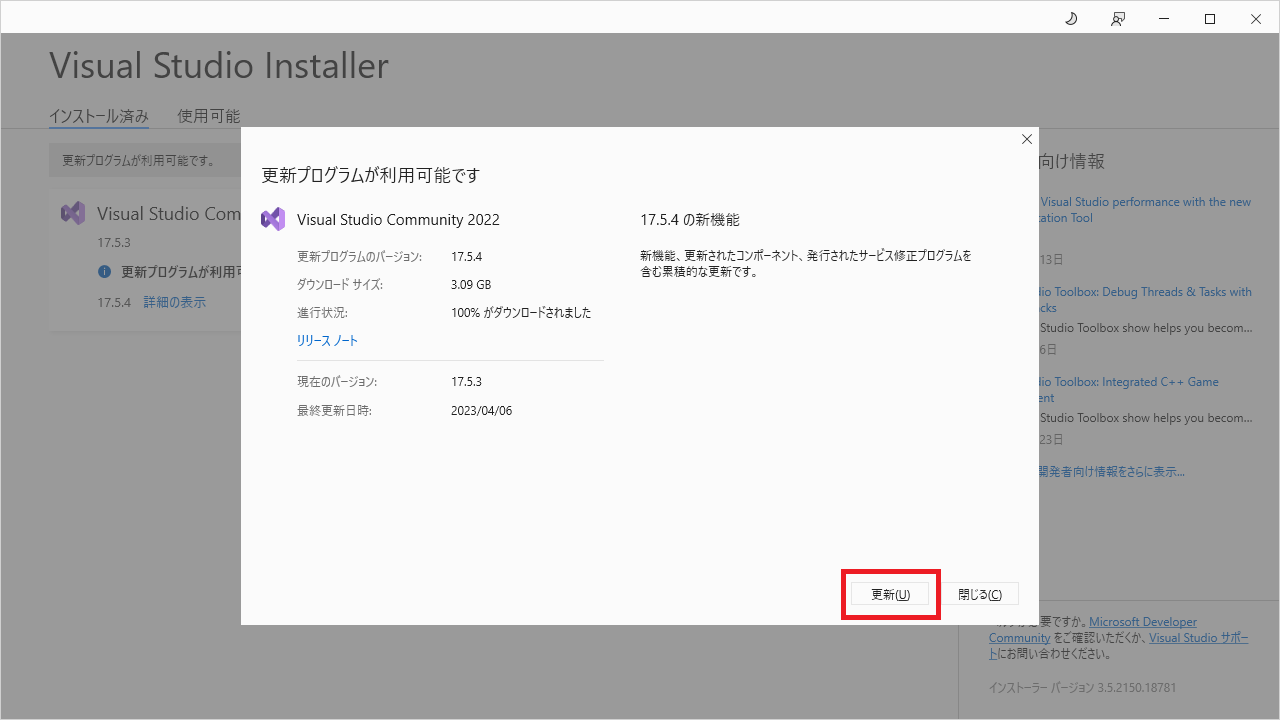Image resolution: width=1280 pixels, height=720 pixels.
Task: Click 開発者向け情報をさらに表示 link
Action: [x=1110, y=470]
